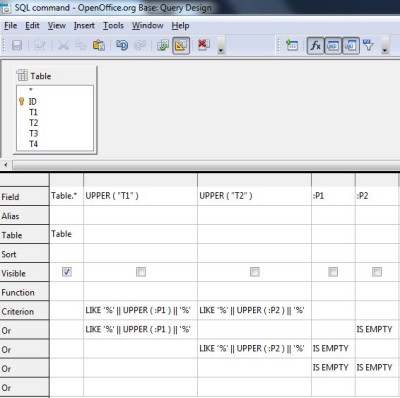Open the design toolbar's overflow arrow
400x398 pixels.
pos(385,46)
